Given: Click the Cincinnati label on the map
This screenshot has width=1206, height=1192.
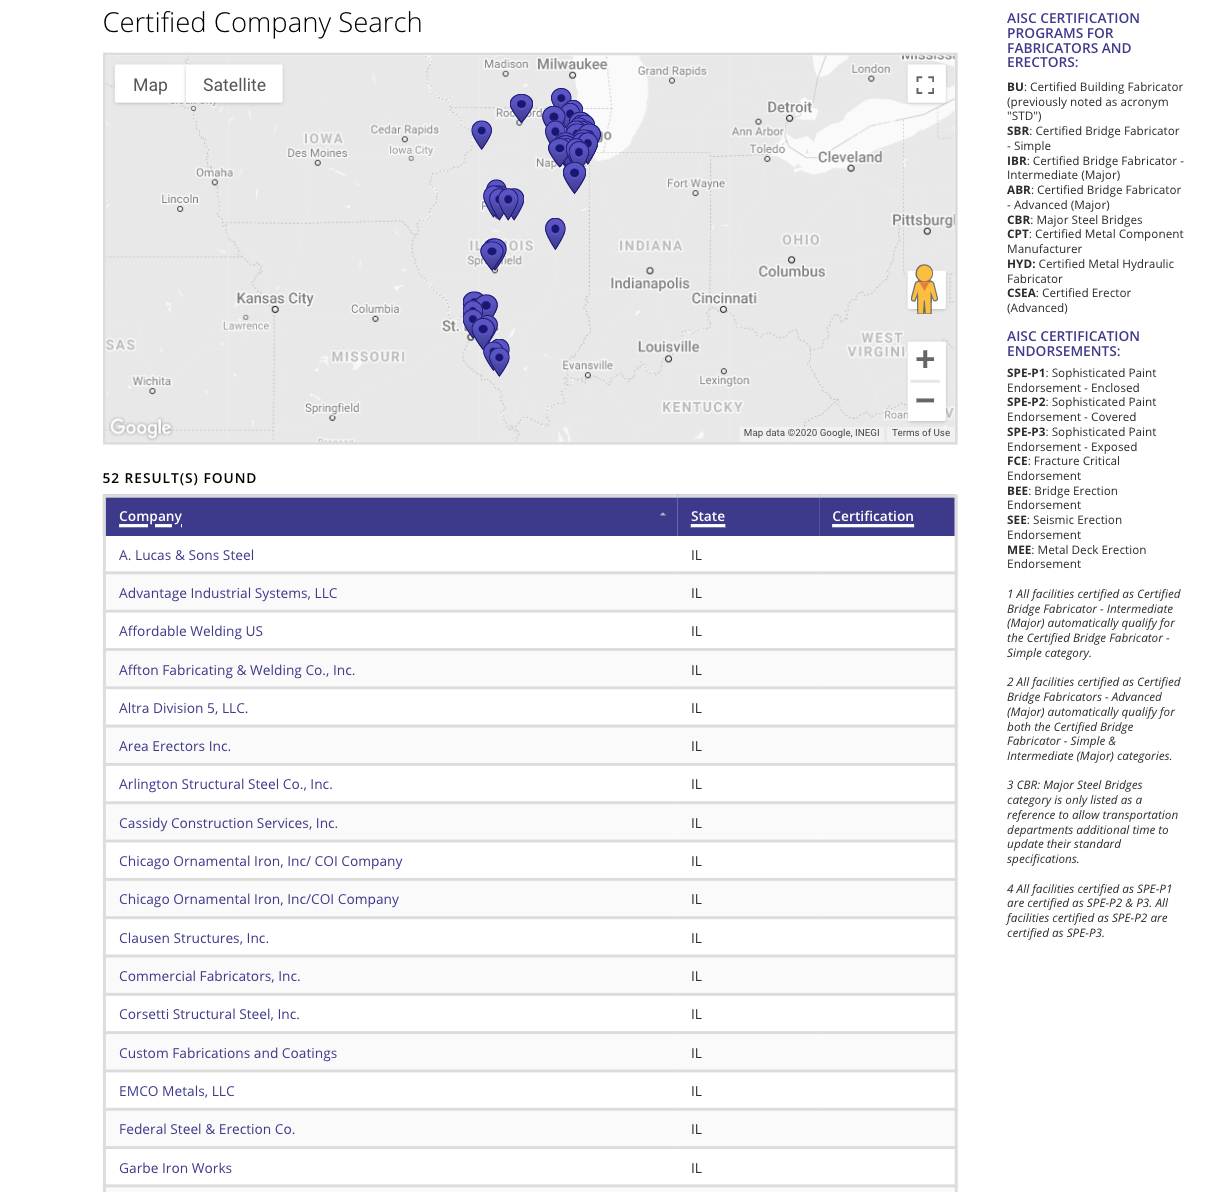Looking at the screenshot, I should [x=724, y=298].
